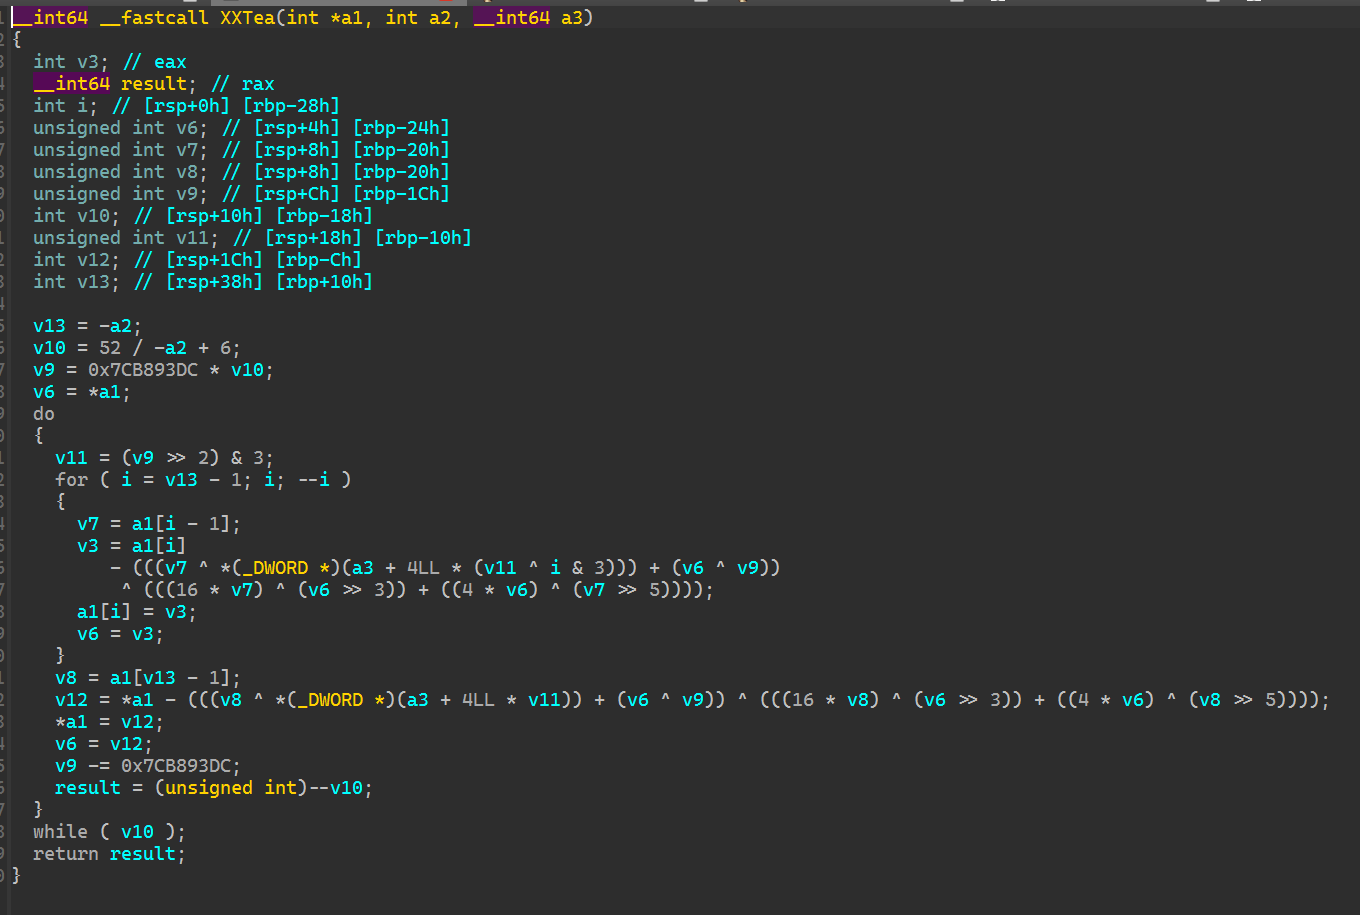Click the 'return result' statement
The width and height of the screenshot is (1360, 915).
[x=109, y=854]
